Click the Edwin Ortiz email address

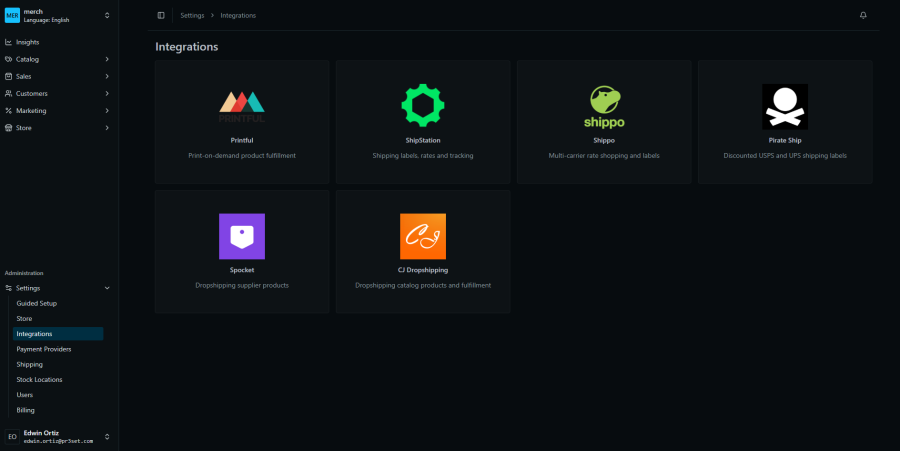coord(58,441)
